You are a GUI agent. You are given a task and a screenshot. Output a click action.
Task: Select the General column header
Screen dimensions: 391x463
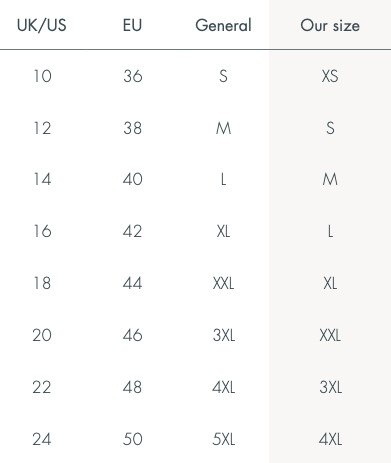tap(223, 25)
